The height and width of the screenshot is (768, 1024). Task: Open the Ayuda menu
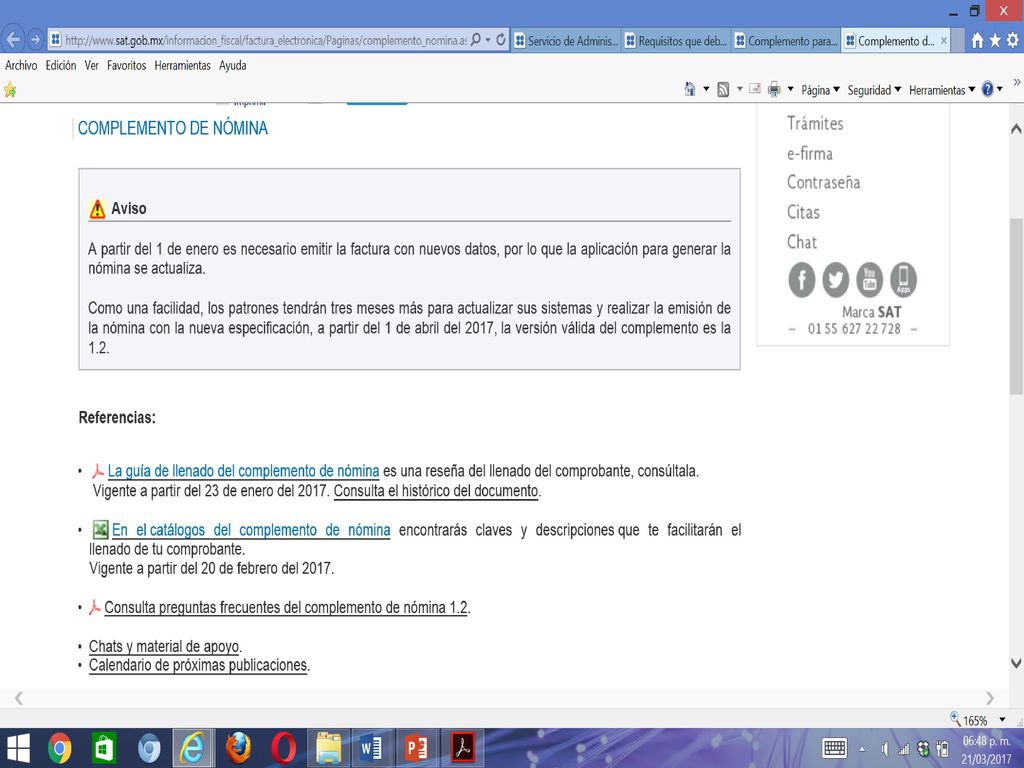coord(232,65)
